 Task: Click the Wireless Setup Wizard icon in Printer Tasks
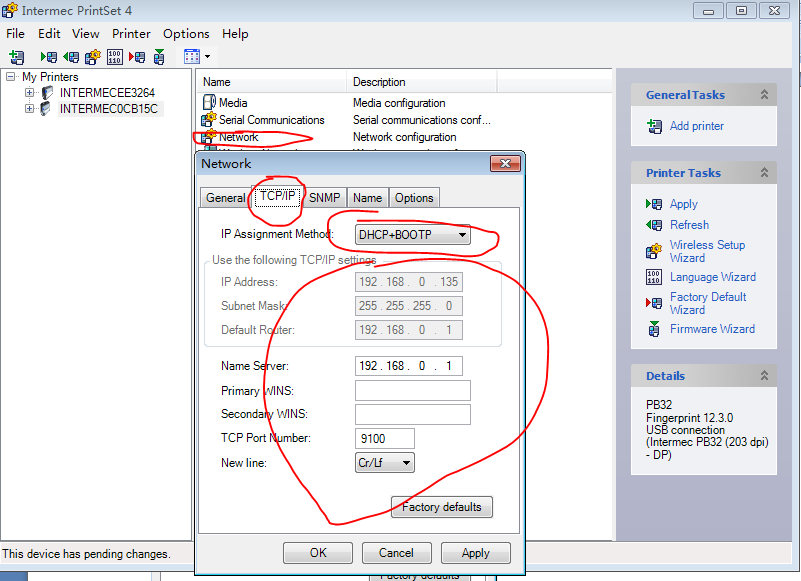click(654, 251)
